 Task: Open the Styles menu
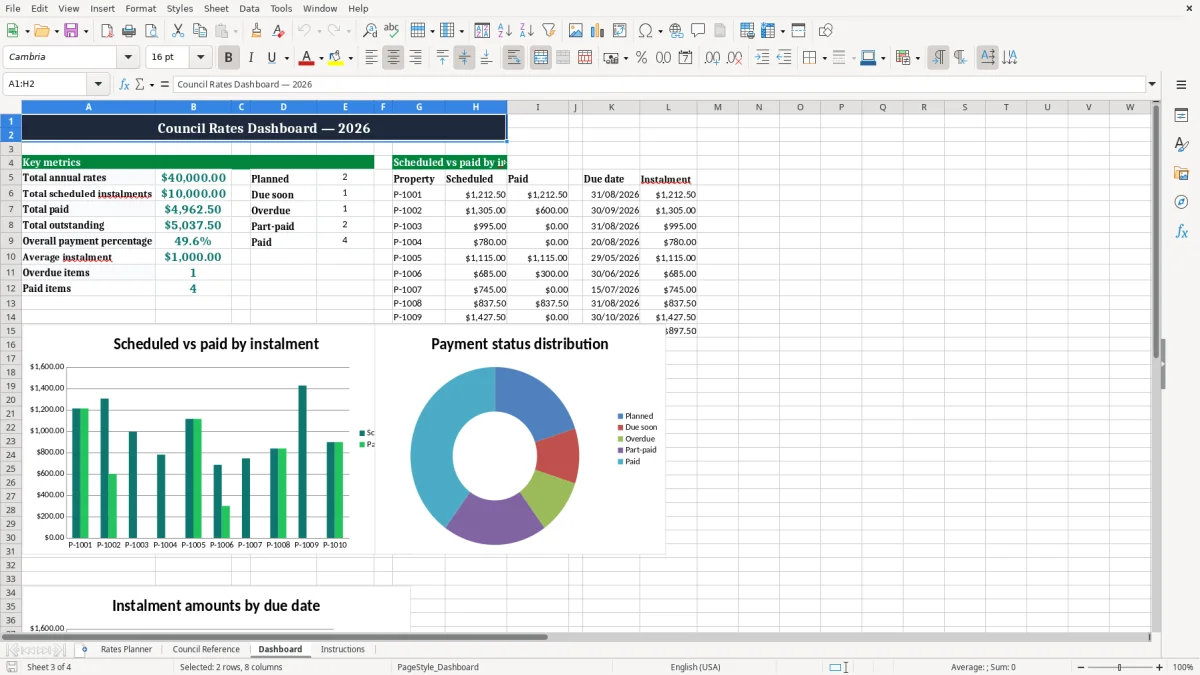pyautogui.click(x=180, y=8)
